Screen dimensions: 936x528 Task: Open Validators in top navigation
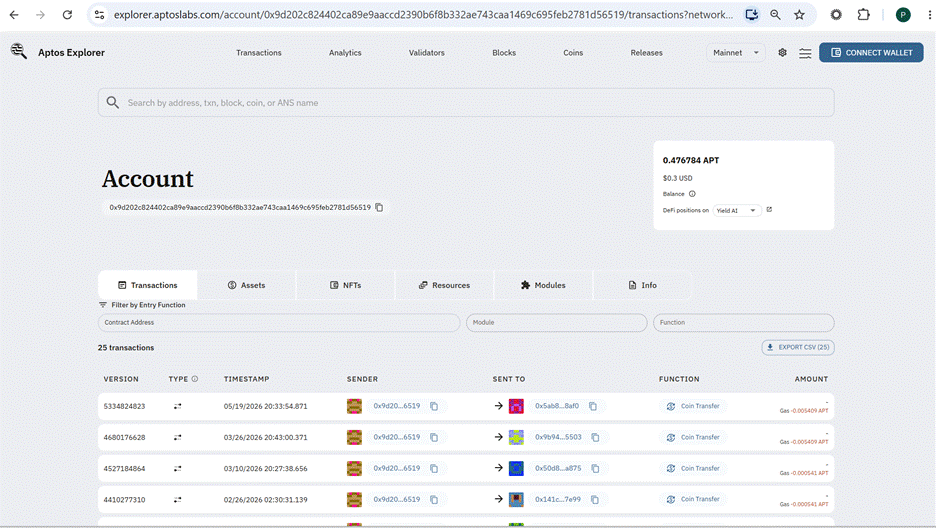(x=426, y=53)
